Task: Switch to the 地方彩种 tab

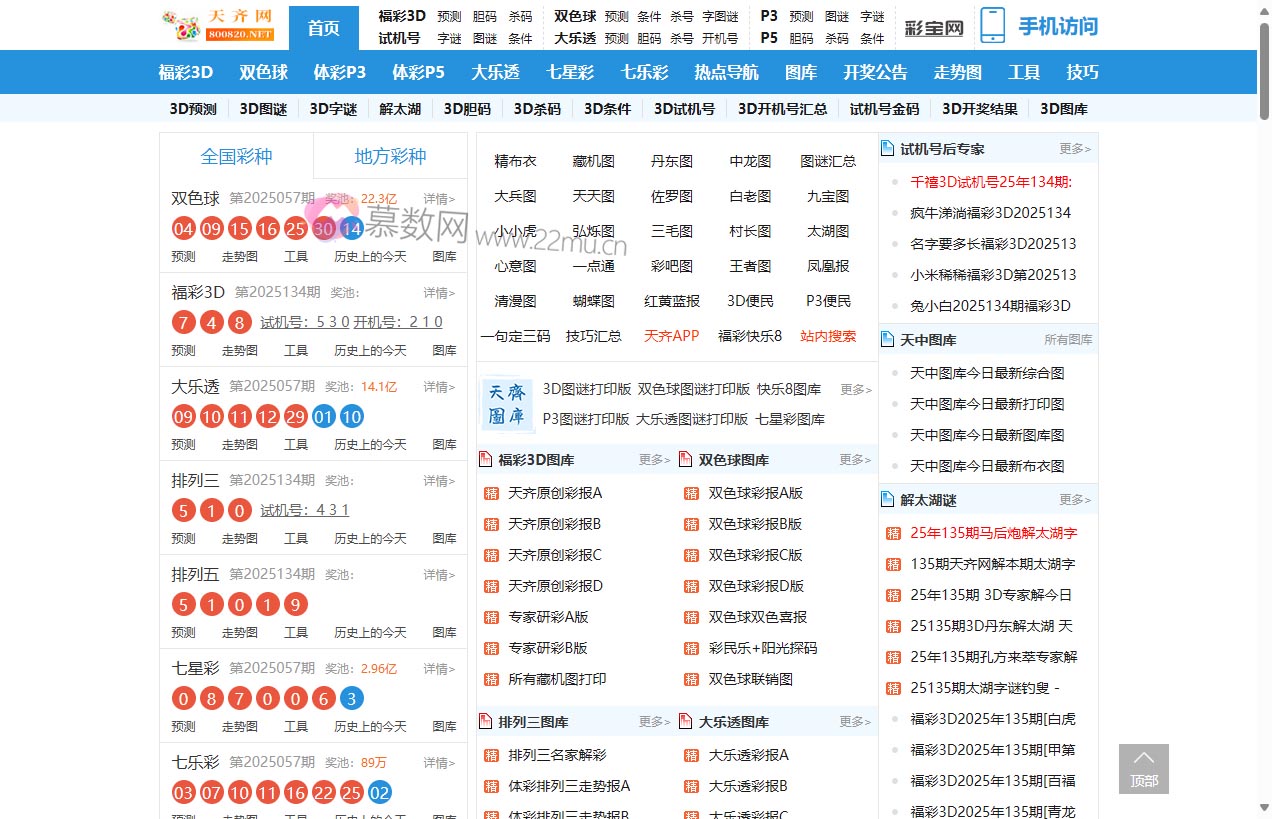Action: pos(390,157)
